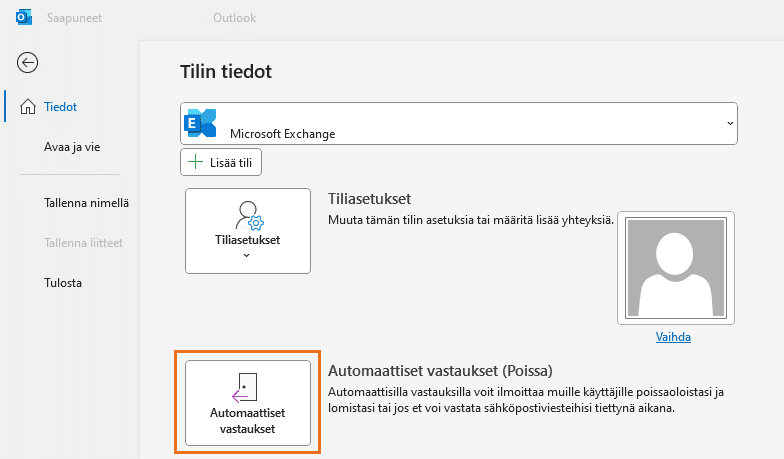Click the Automaattiset vastaukset (Poissa) heading
The height and width of the screenshot is (459, 784).
pyautogui.click(x=440, y=370)
